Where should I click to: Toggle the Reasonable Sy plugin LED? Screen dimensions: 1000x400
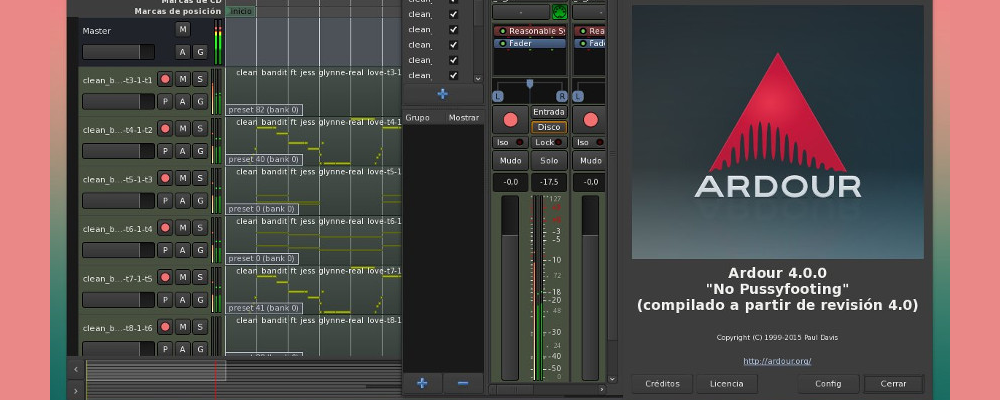click(503, 31)
